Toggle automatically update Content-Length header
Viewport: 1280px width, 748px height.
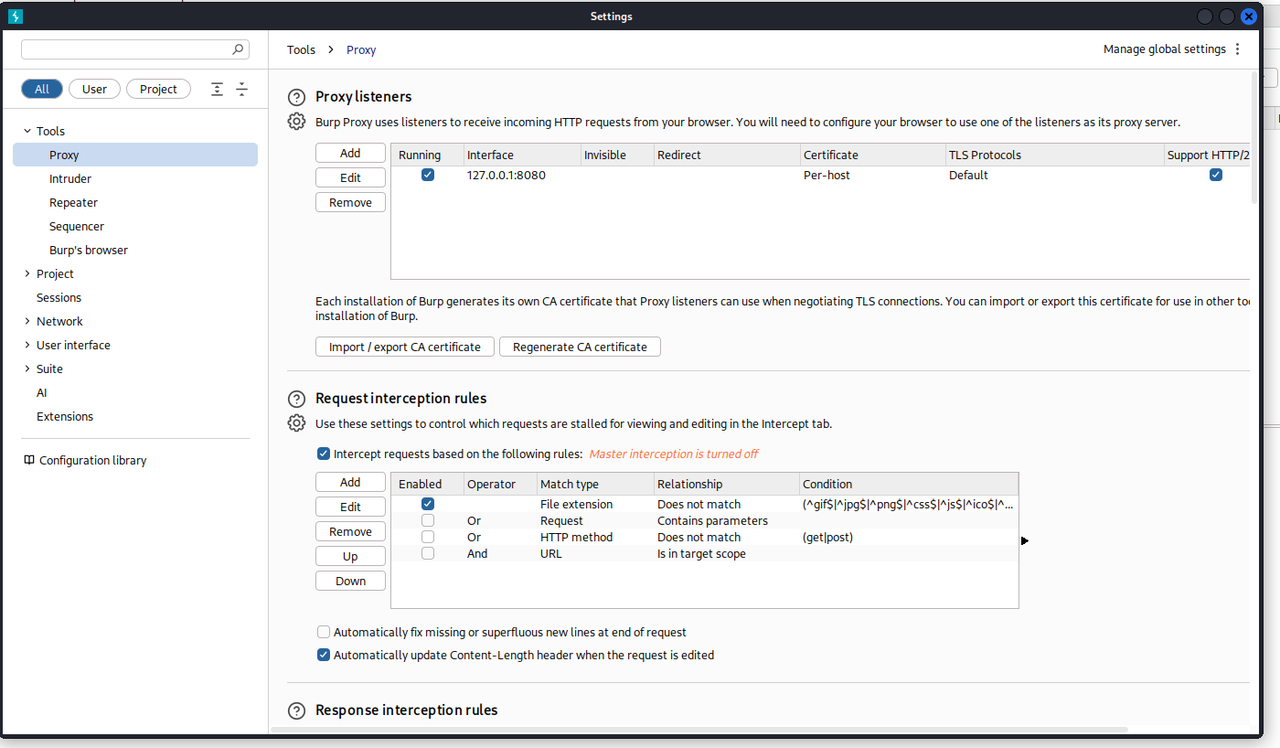point(323,655)
